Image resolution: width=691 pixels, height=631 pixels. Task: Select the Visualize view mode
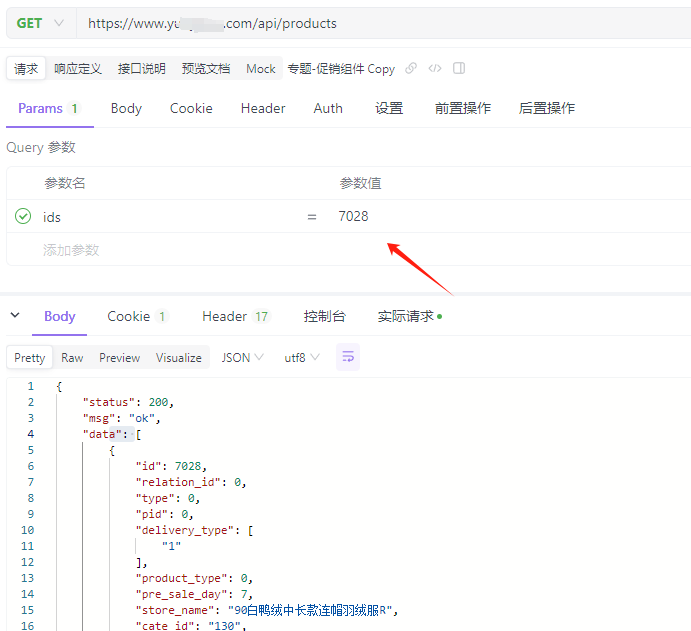[178, 358]
